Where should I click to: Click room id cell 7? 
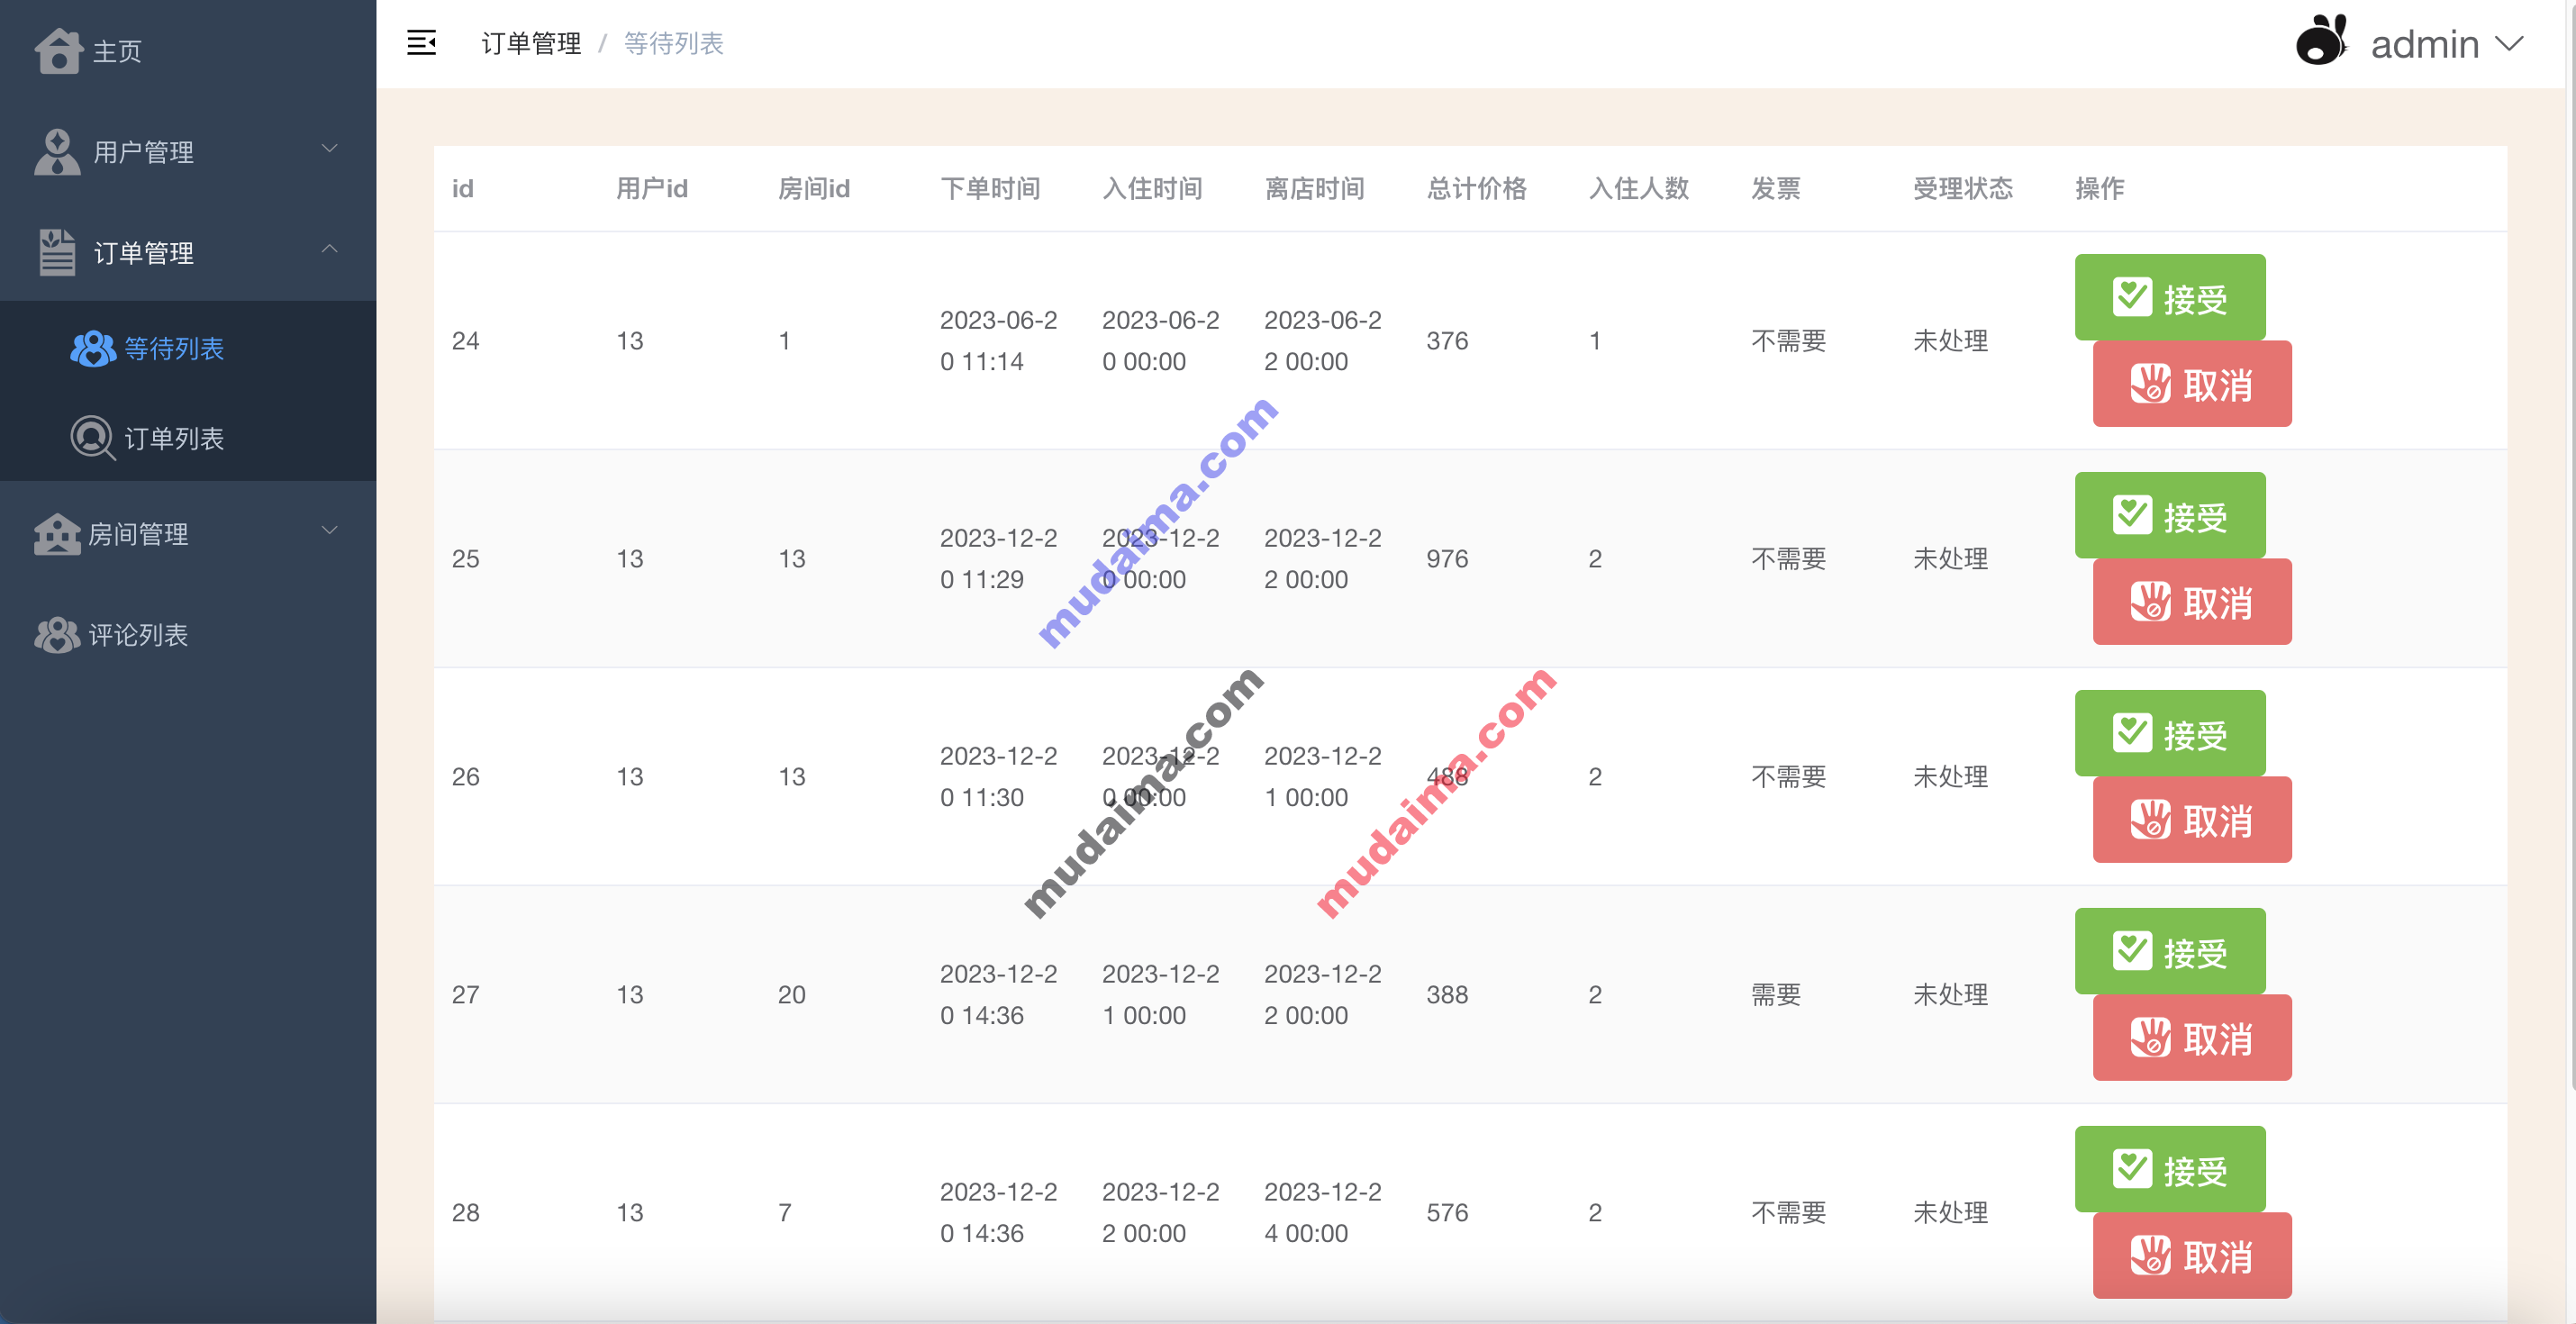pyautogui.click(x=785, y=1212)
